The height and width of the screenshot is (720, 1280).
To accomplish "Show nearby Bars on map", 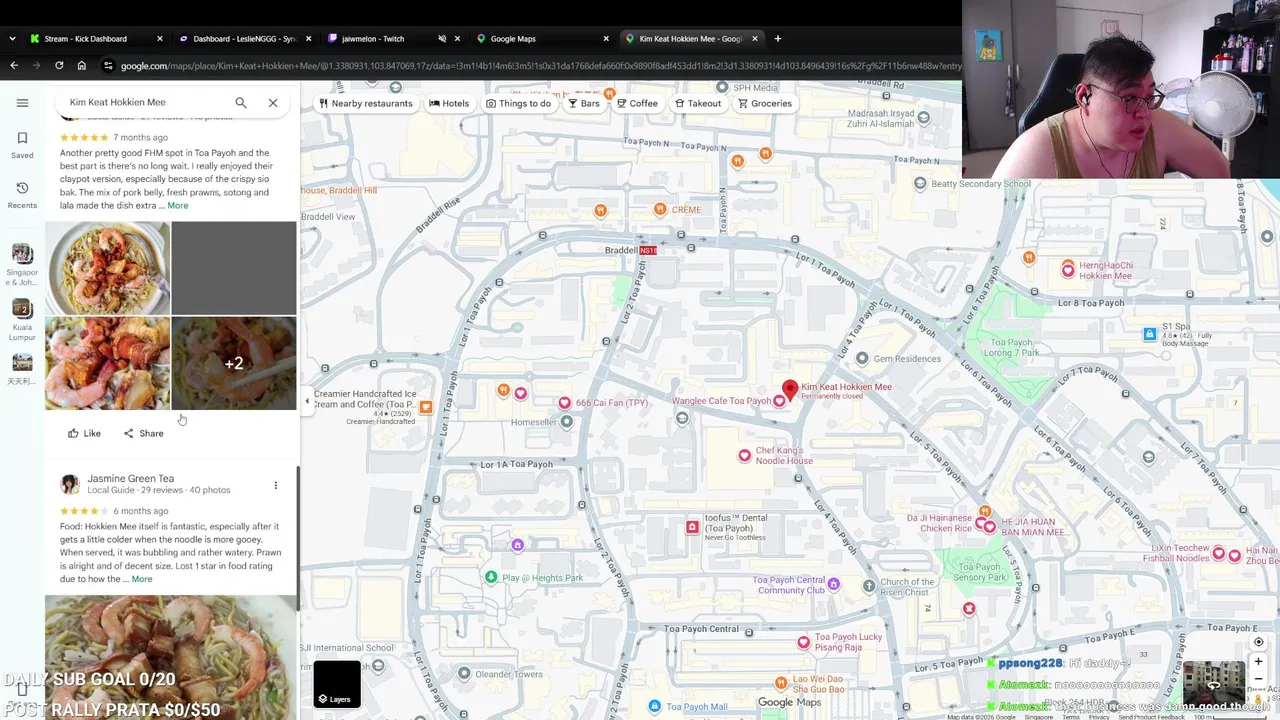I will 584,103.
